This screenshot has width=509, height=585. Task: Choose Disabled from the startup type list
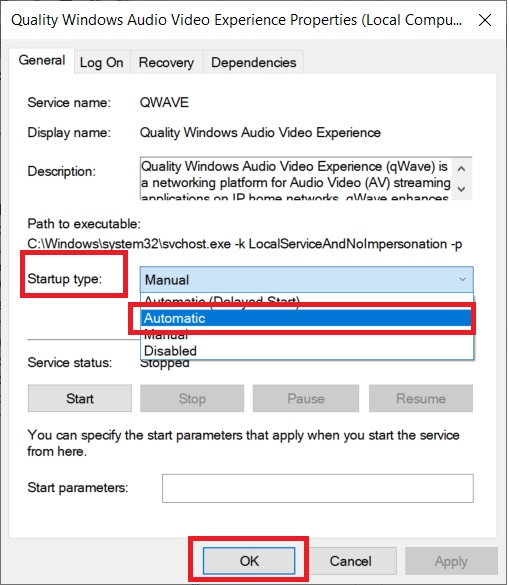pos(306,351)
